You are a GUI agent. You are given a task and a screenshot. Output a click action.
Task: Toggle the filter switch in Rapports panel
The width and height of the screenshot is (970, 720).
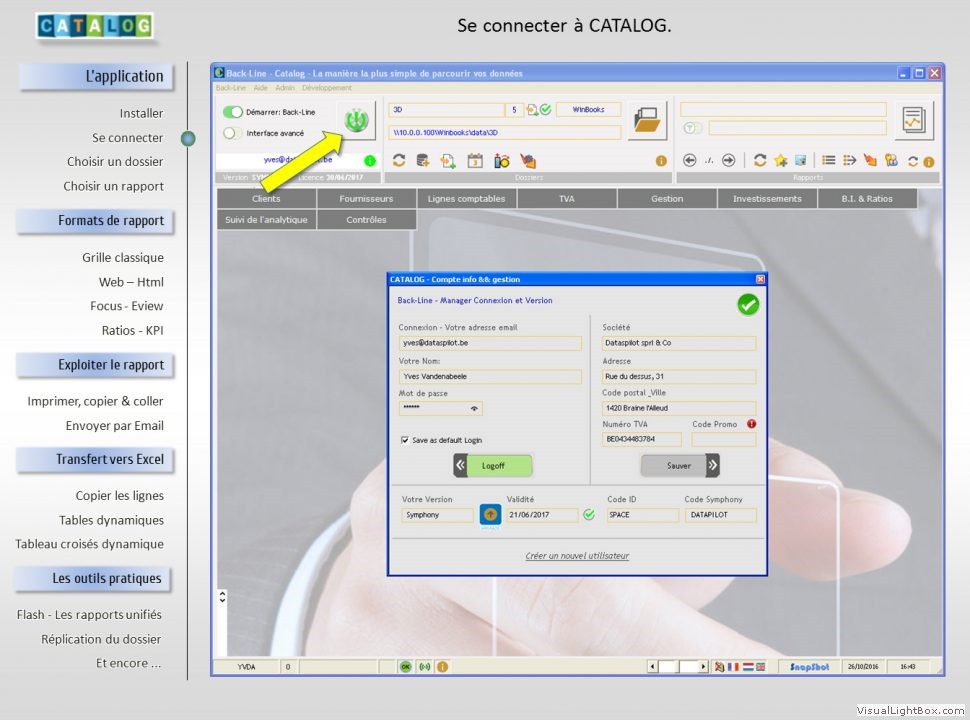(x=692, y=128)
